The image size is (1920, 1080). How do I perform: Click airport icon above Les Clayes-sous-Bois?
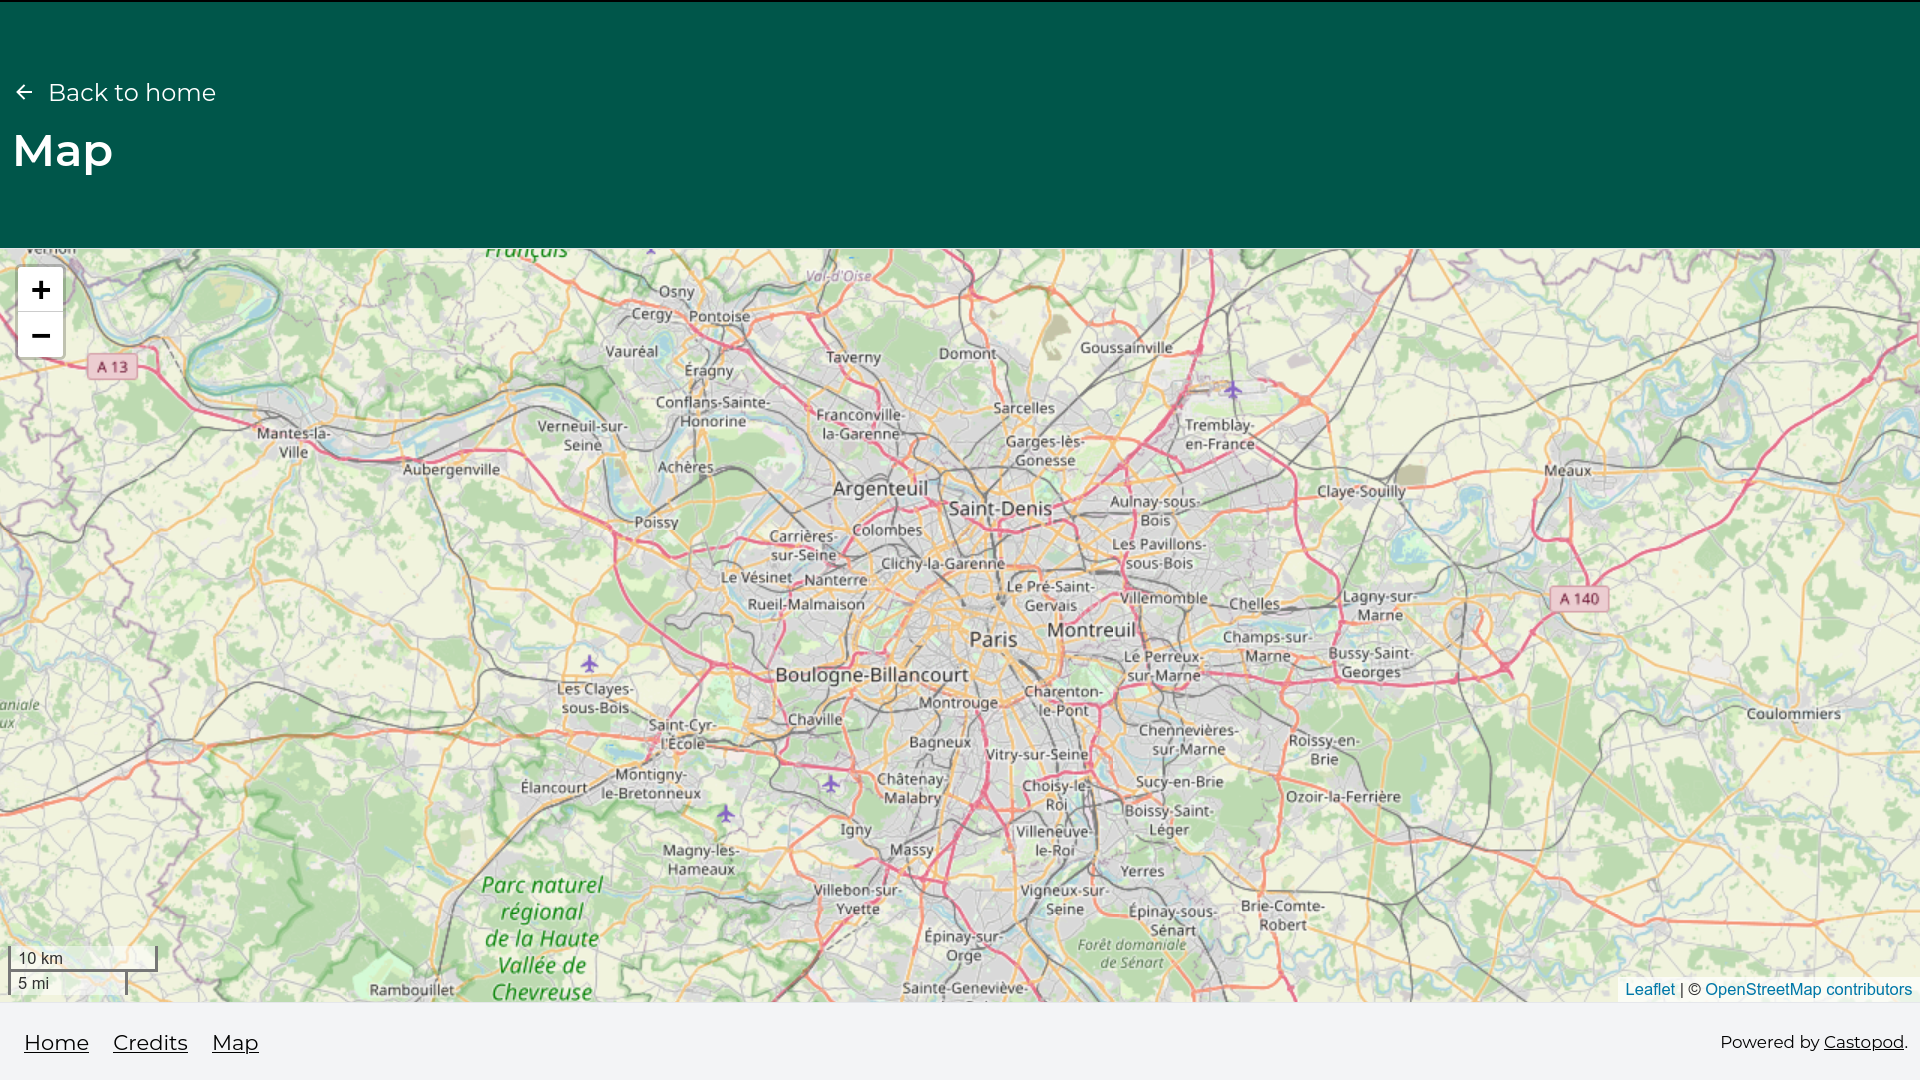[590, 664]
